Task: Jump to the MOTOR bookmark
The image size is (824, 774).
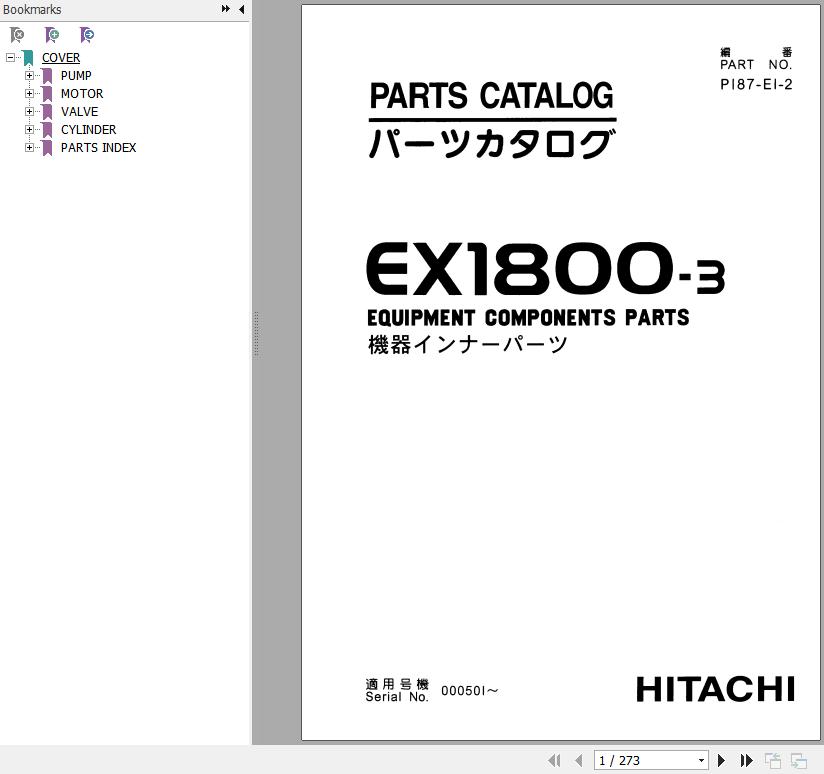Action: (82, 94)
